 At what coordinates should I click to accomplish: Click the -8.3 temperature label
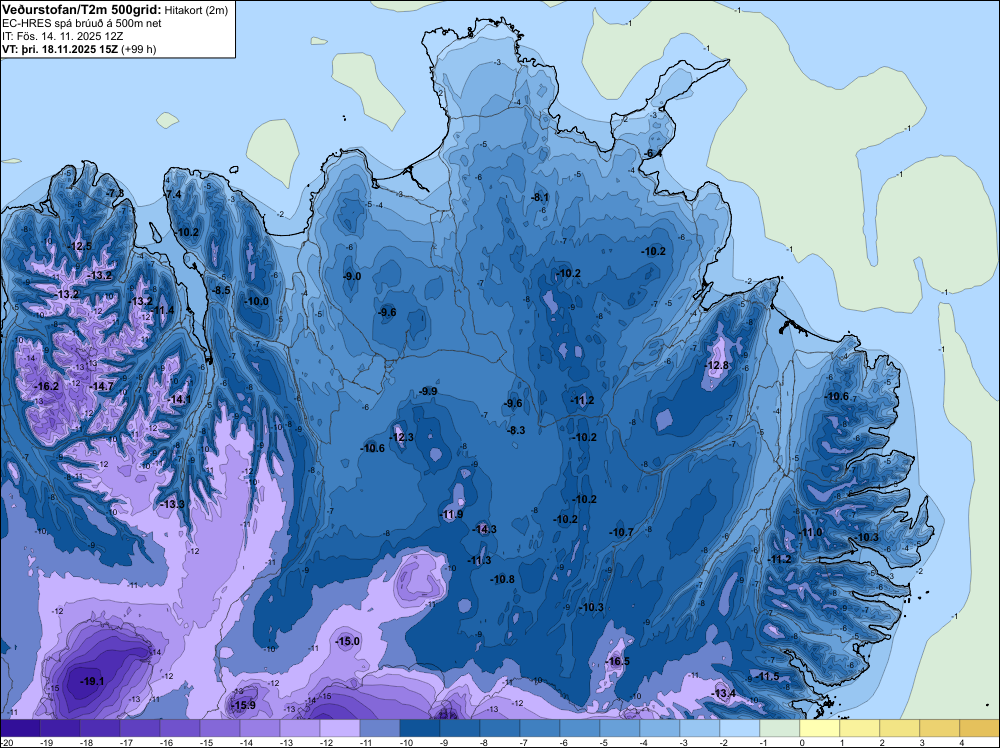pyautogui.click(x=516, y=430)
